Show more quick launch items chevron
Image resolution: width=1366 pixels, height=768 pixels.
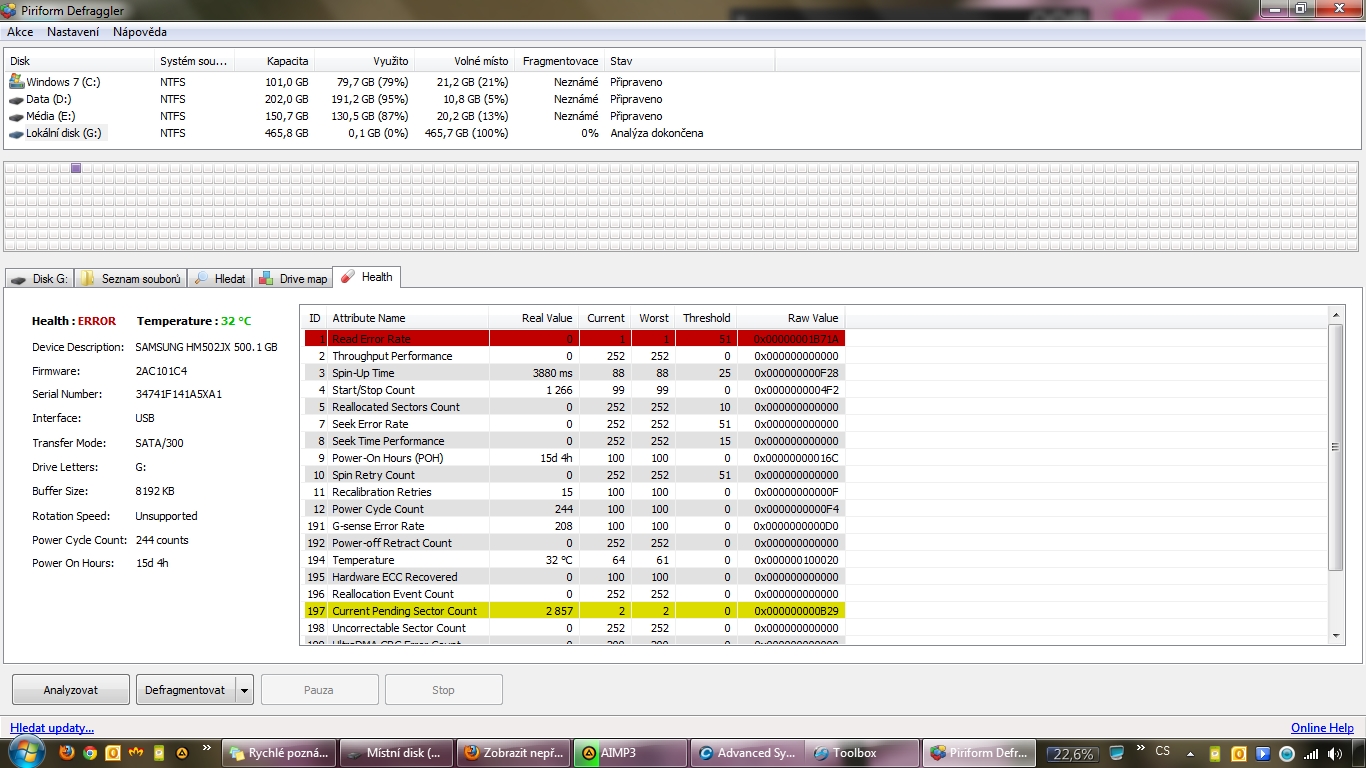pyautogui.click(x=207, y=748)
